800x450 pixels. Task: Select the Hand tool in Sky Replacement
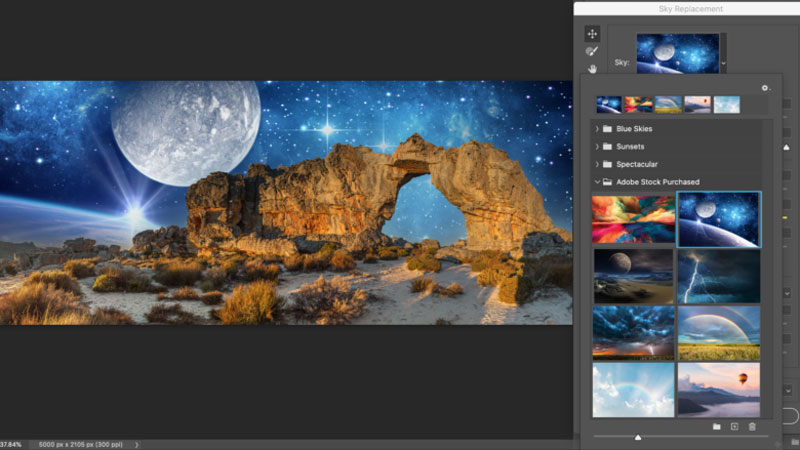coord(592,69)
